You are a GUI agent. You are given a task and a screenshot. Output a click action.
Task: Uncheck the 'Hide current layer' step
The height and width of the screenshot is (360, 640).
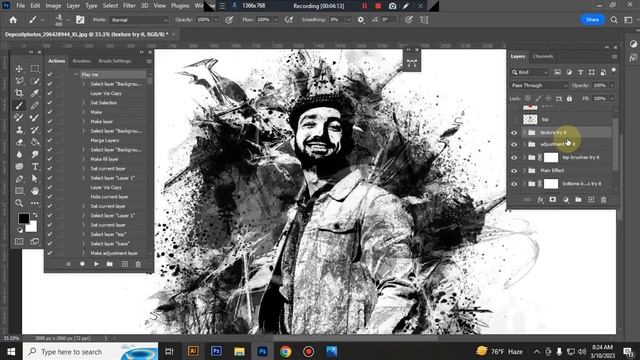click(50, 197)
